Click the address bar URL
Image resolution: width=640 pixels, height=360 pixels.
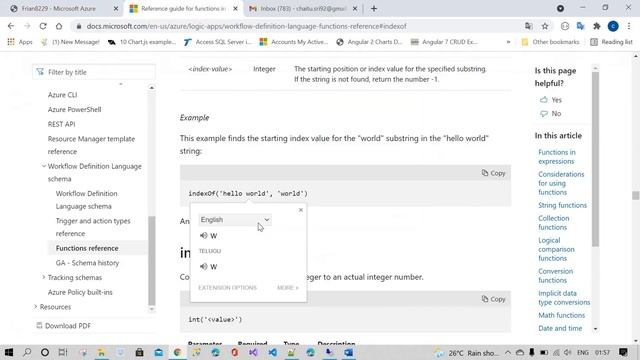[247, 26]
